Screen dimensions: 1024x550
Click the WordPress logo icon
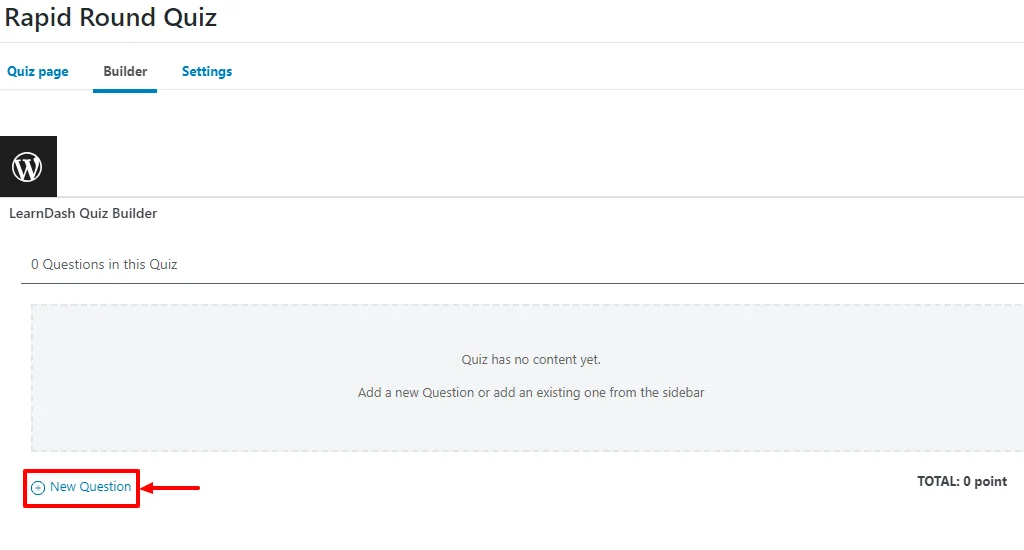27,167
